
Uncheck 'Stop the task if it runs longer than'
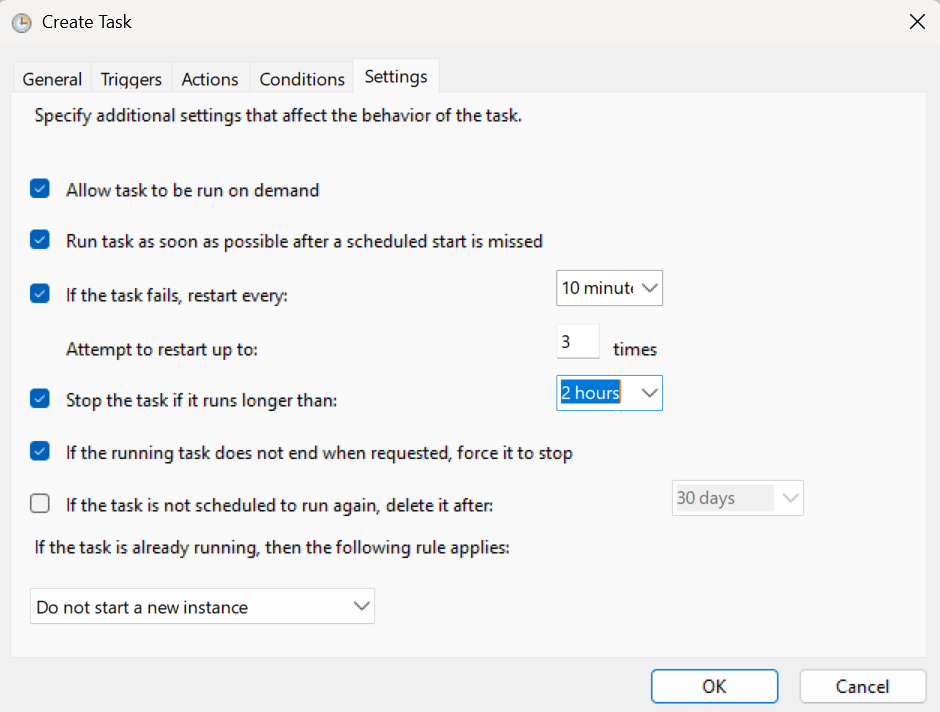pyautogui.click(x=39, y=398)
